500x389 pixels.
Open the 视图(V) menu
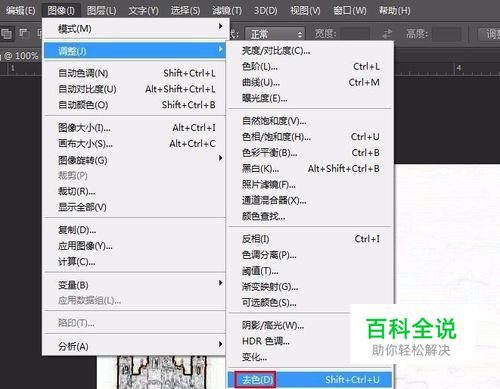[305, 11]
